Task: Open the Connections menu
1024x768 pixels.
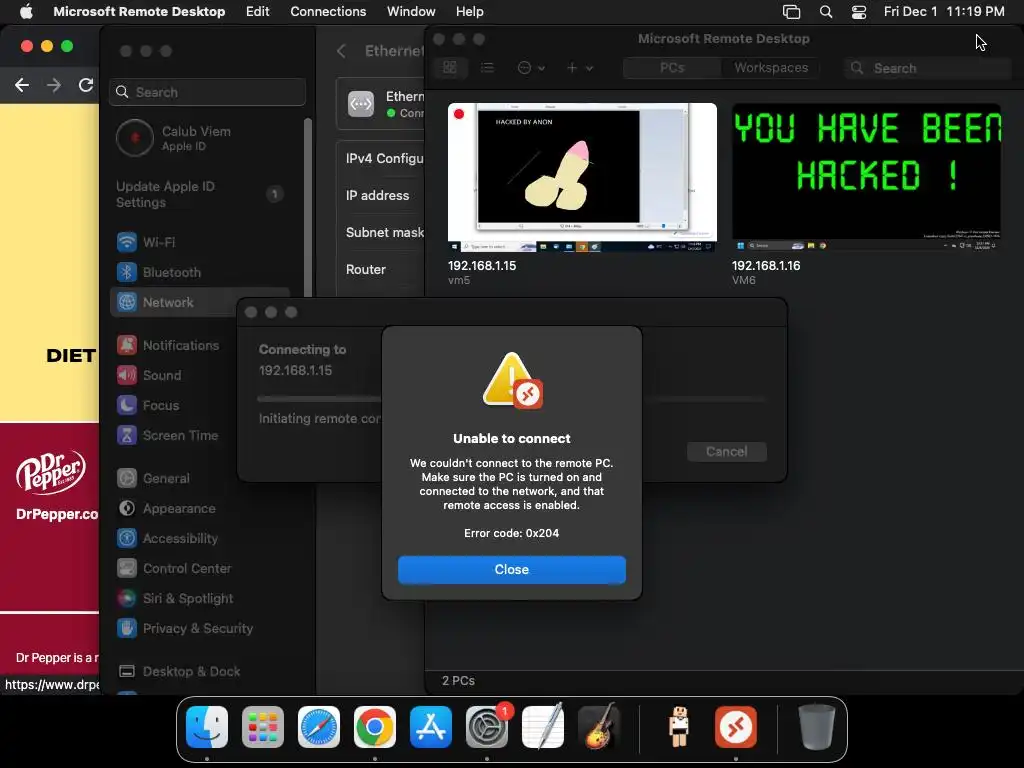Action: pyautogui.click(x=328, y=11)
